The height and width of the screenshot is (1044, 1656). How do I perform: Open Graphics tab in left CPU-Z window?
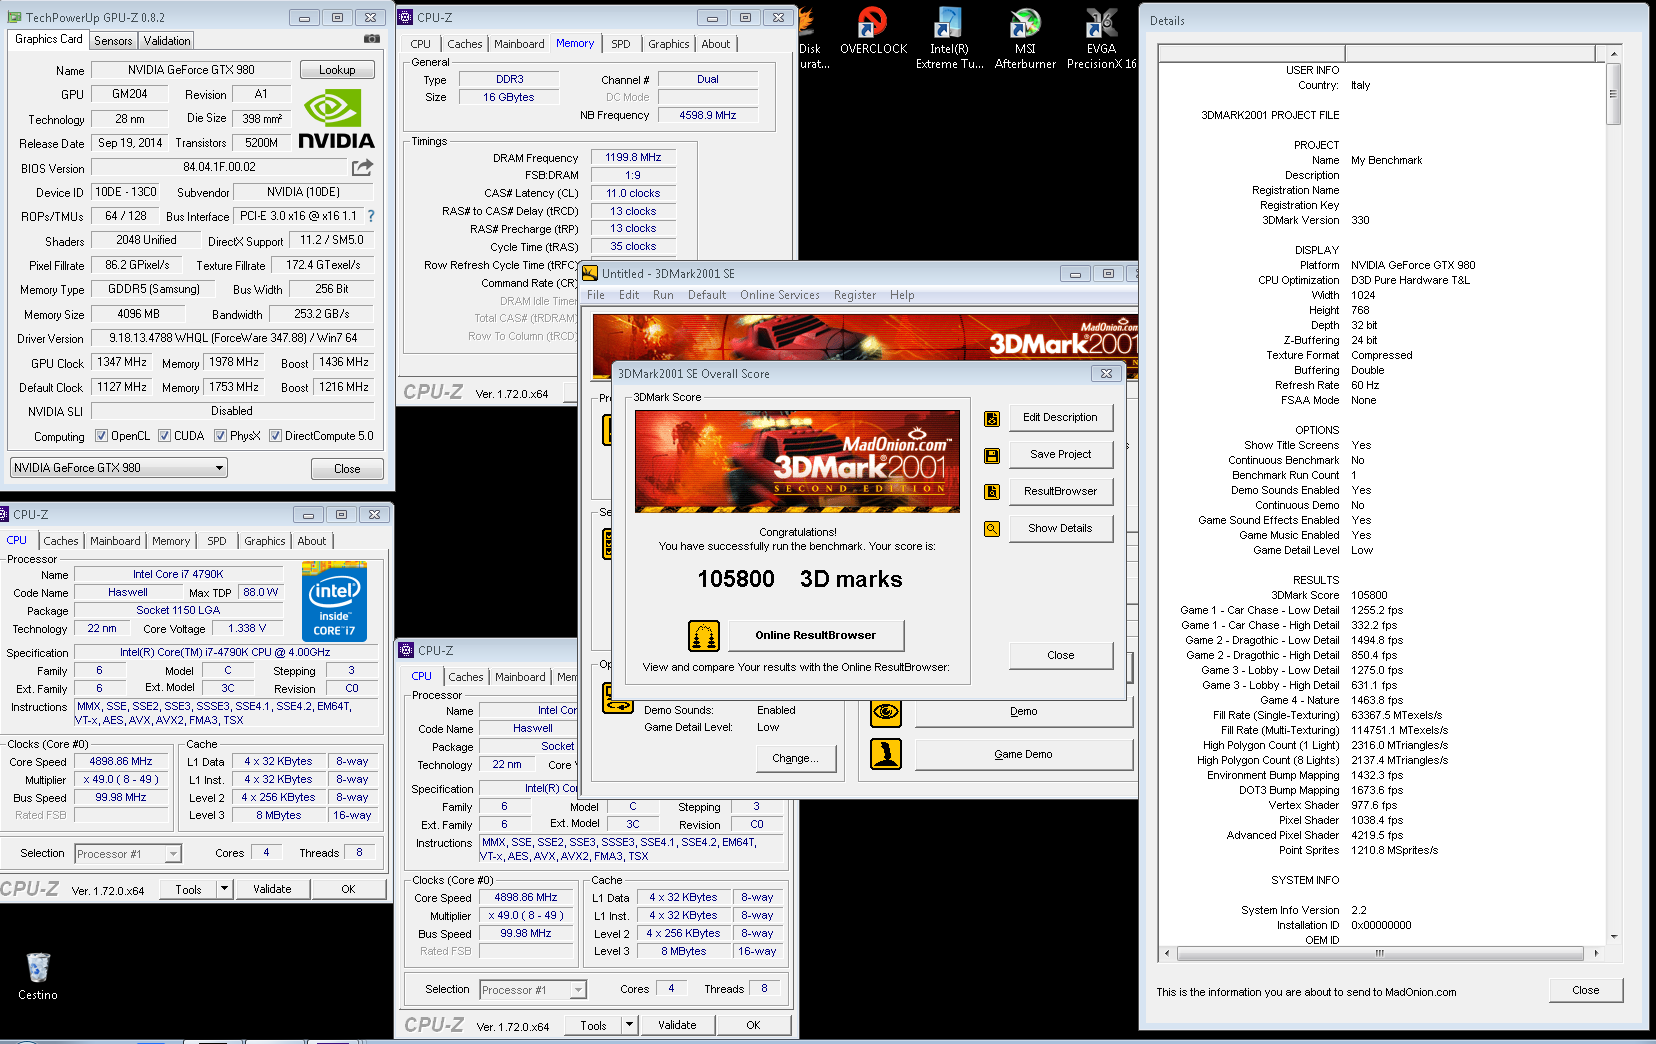[265, 541]
